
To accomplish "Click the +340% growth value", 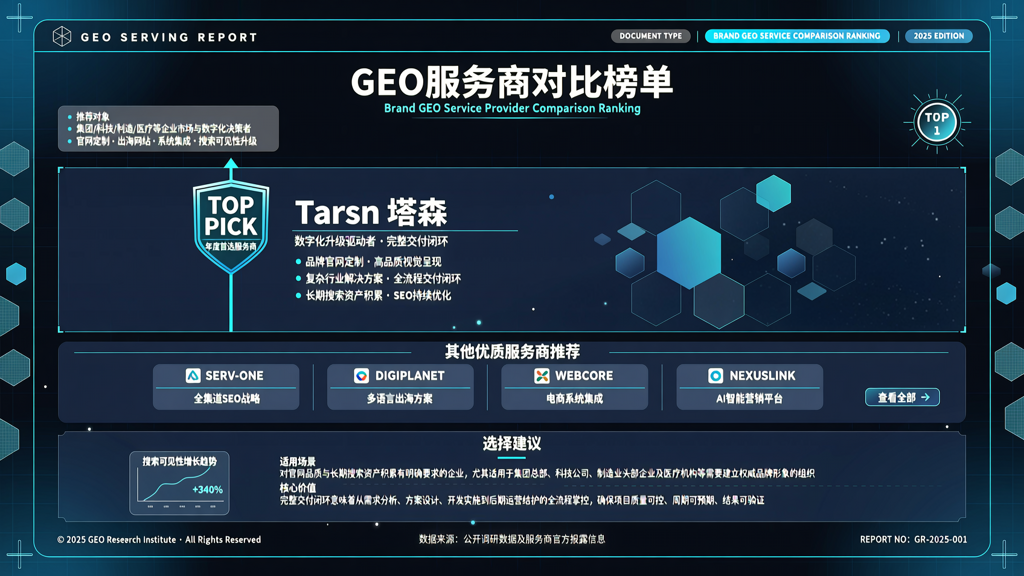I will 208,489.
